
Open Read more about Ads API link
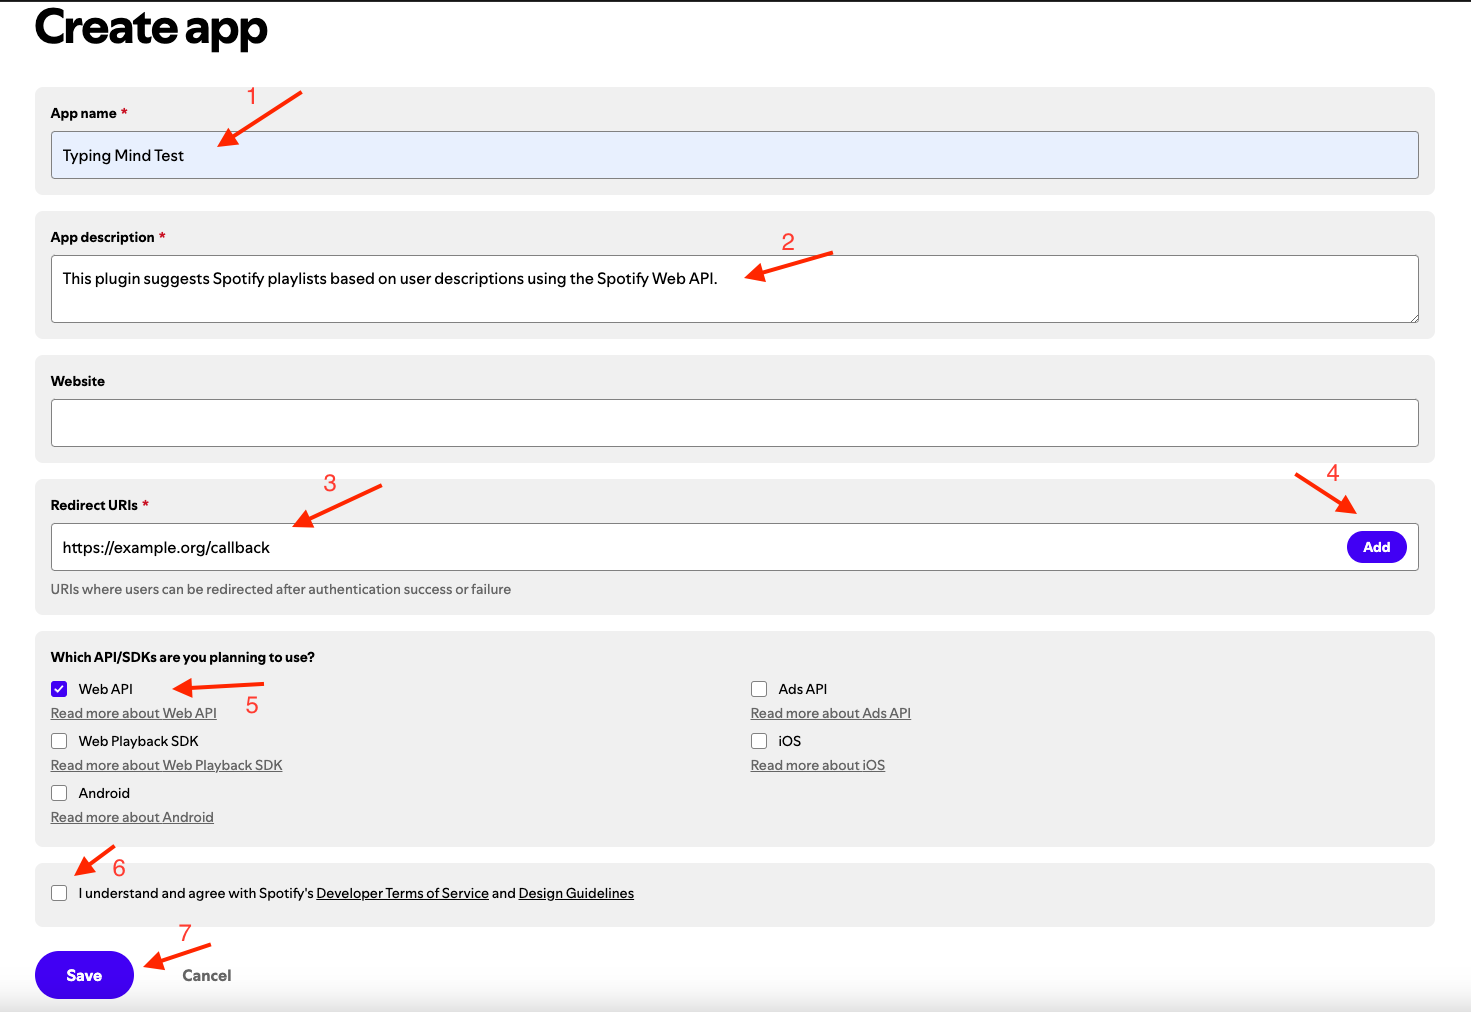(x=831, y=713)
